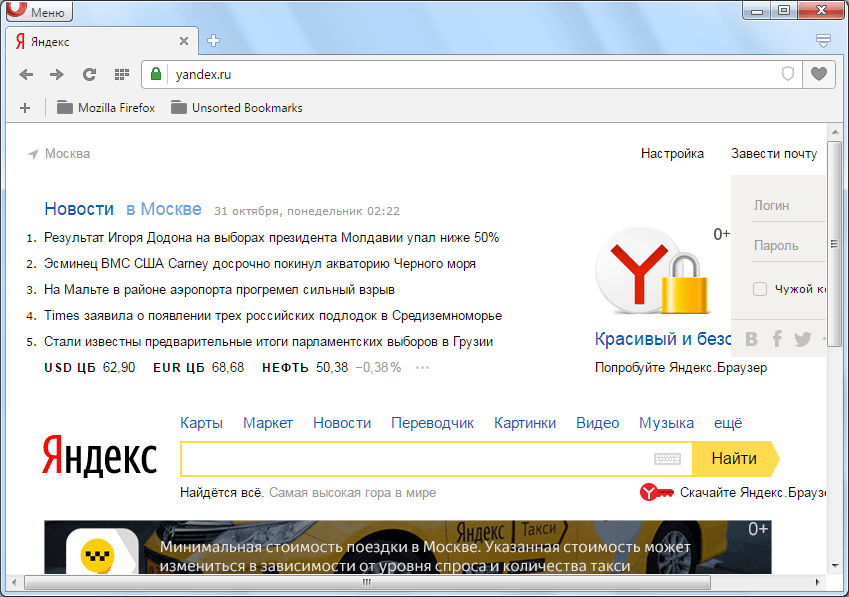Open news about Игорь Додон election result
The width and height of the screenshot is (849, 597).
[271, 238]
